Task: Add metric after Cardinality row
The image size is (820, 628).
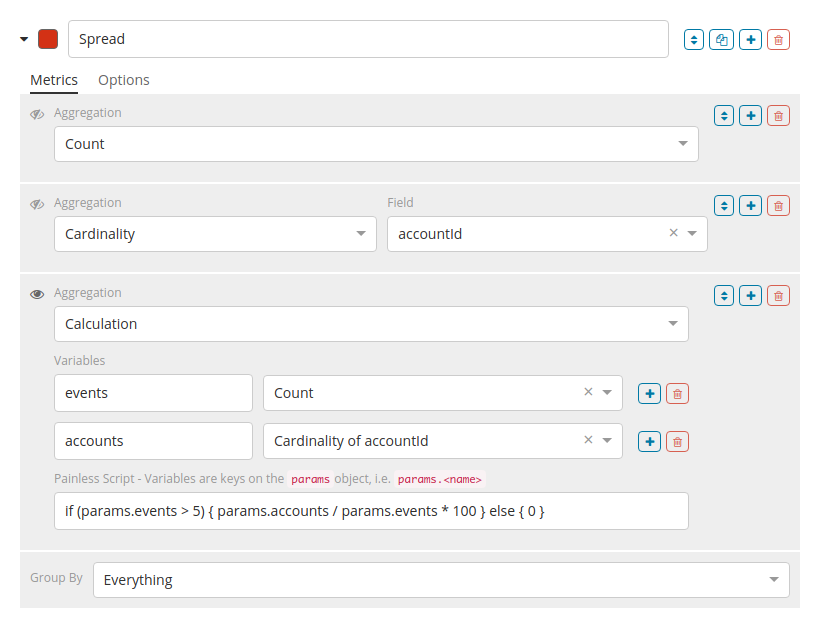Action: [x=750, y=206]
